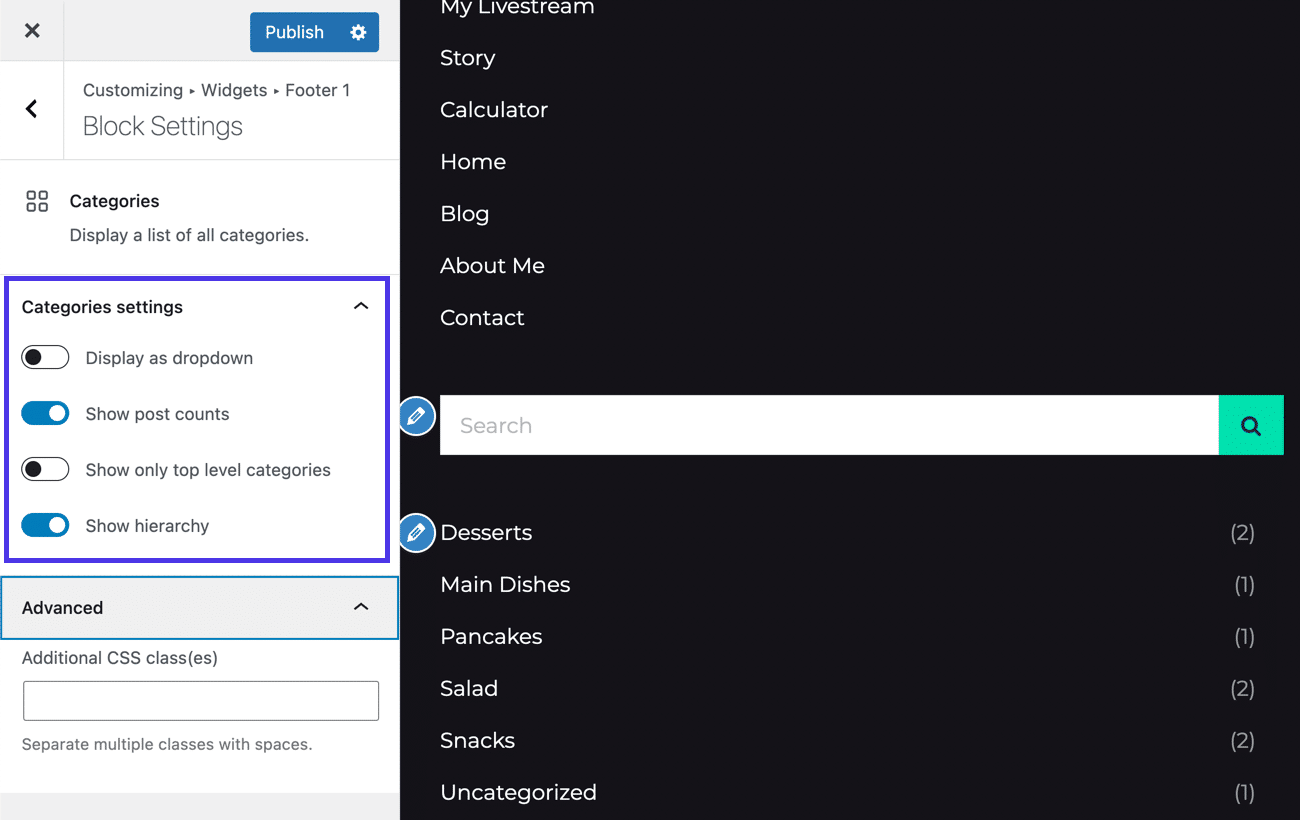Enable Show only top level categories
The image size is (1300, 820).
click(x=45, y=469)
